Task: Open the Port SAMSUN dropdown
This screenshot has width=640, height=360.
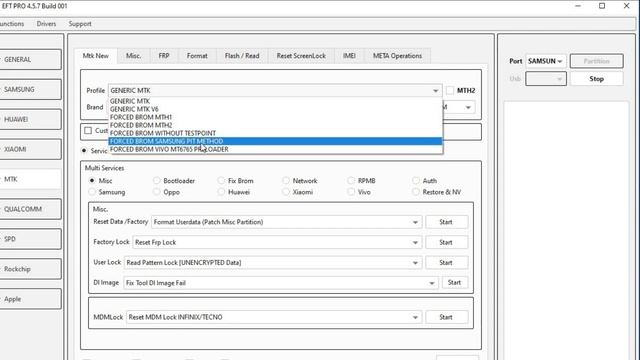Action: coord(546,61)
